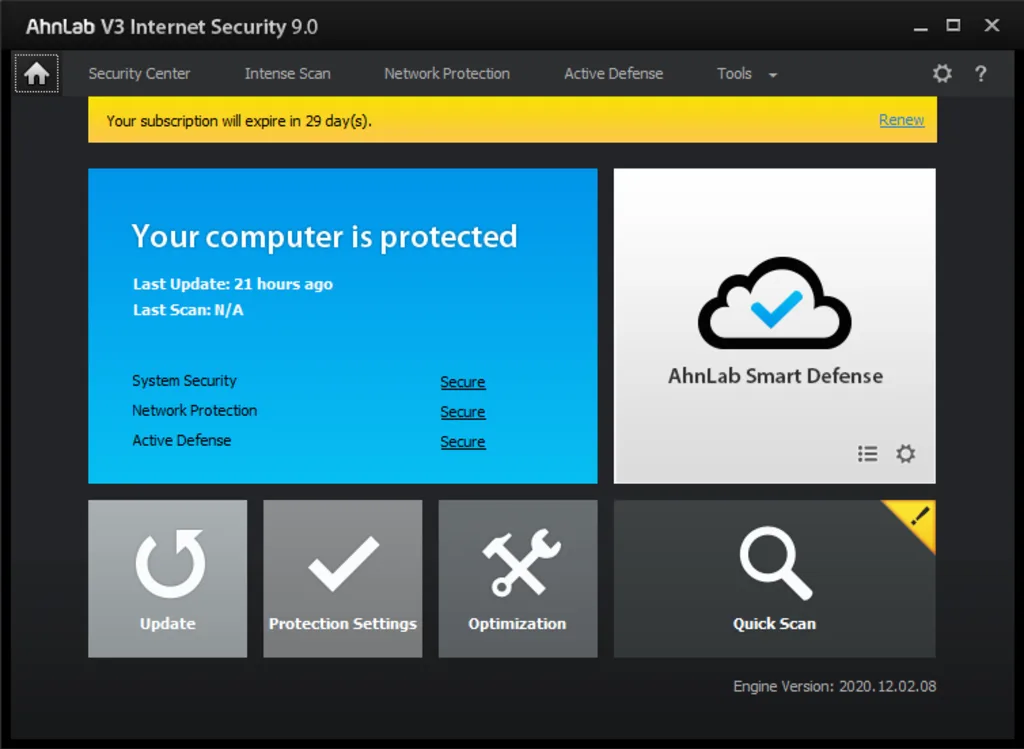Open the Active Defense section
The height and width of the screenshot is (749, 1024).
pyautogui.click(x=612, y=73)
